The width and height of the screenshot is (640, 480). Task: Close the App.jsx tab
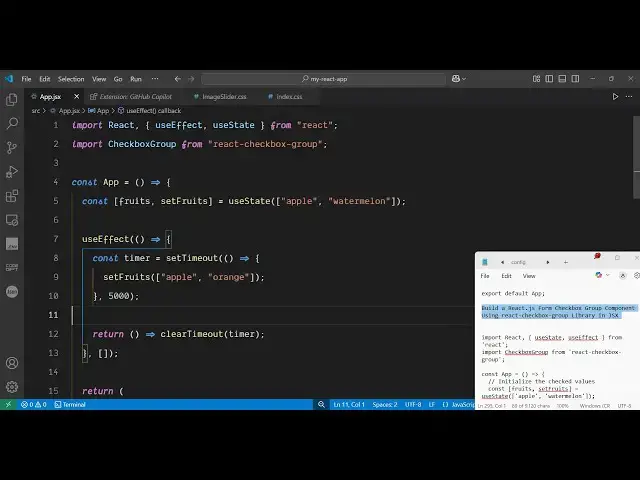(x=76, y=97)
